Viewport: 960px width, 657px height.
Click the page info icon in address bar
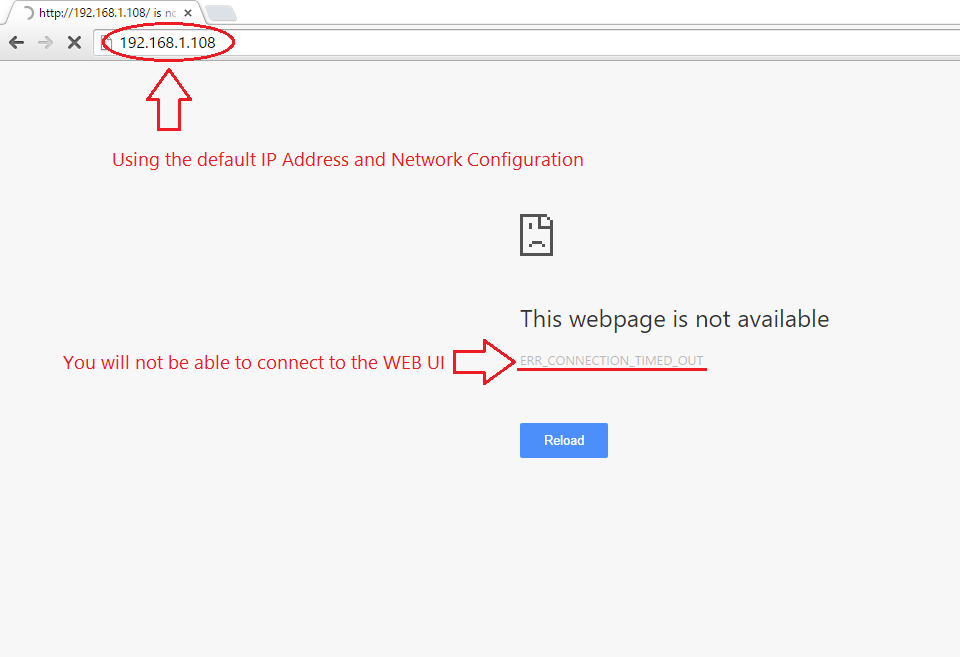click(107, 43)
